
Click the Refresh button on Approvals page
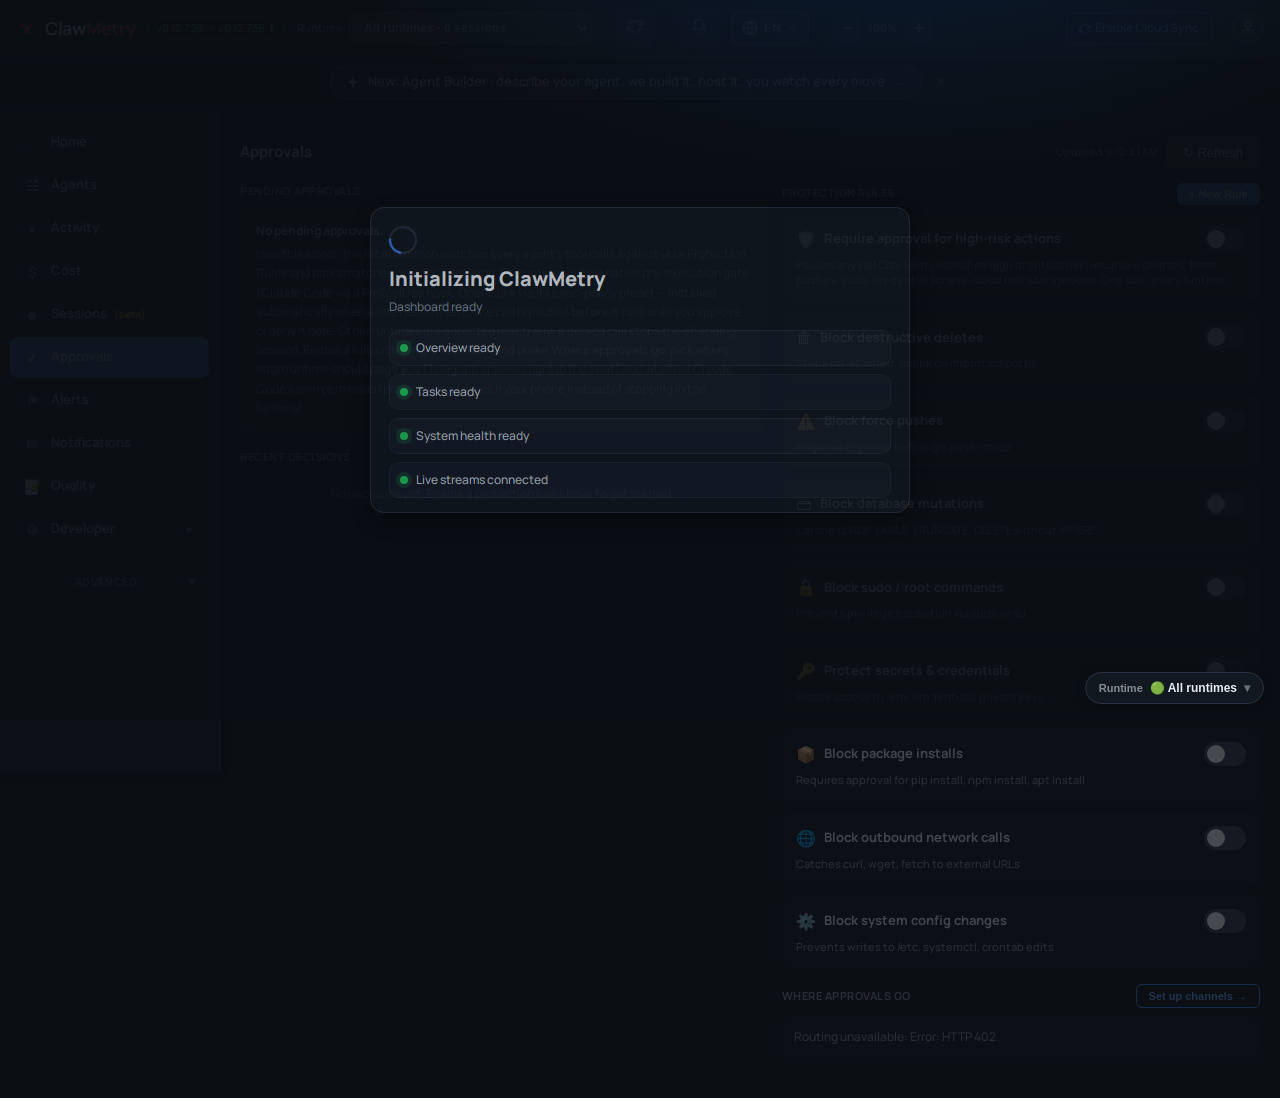tap(1213, 153)
